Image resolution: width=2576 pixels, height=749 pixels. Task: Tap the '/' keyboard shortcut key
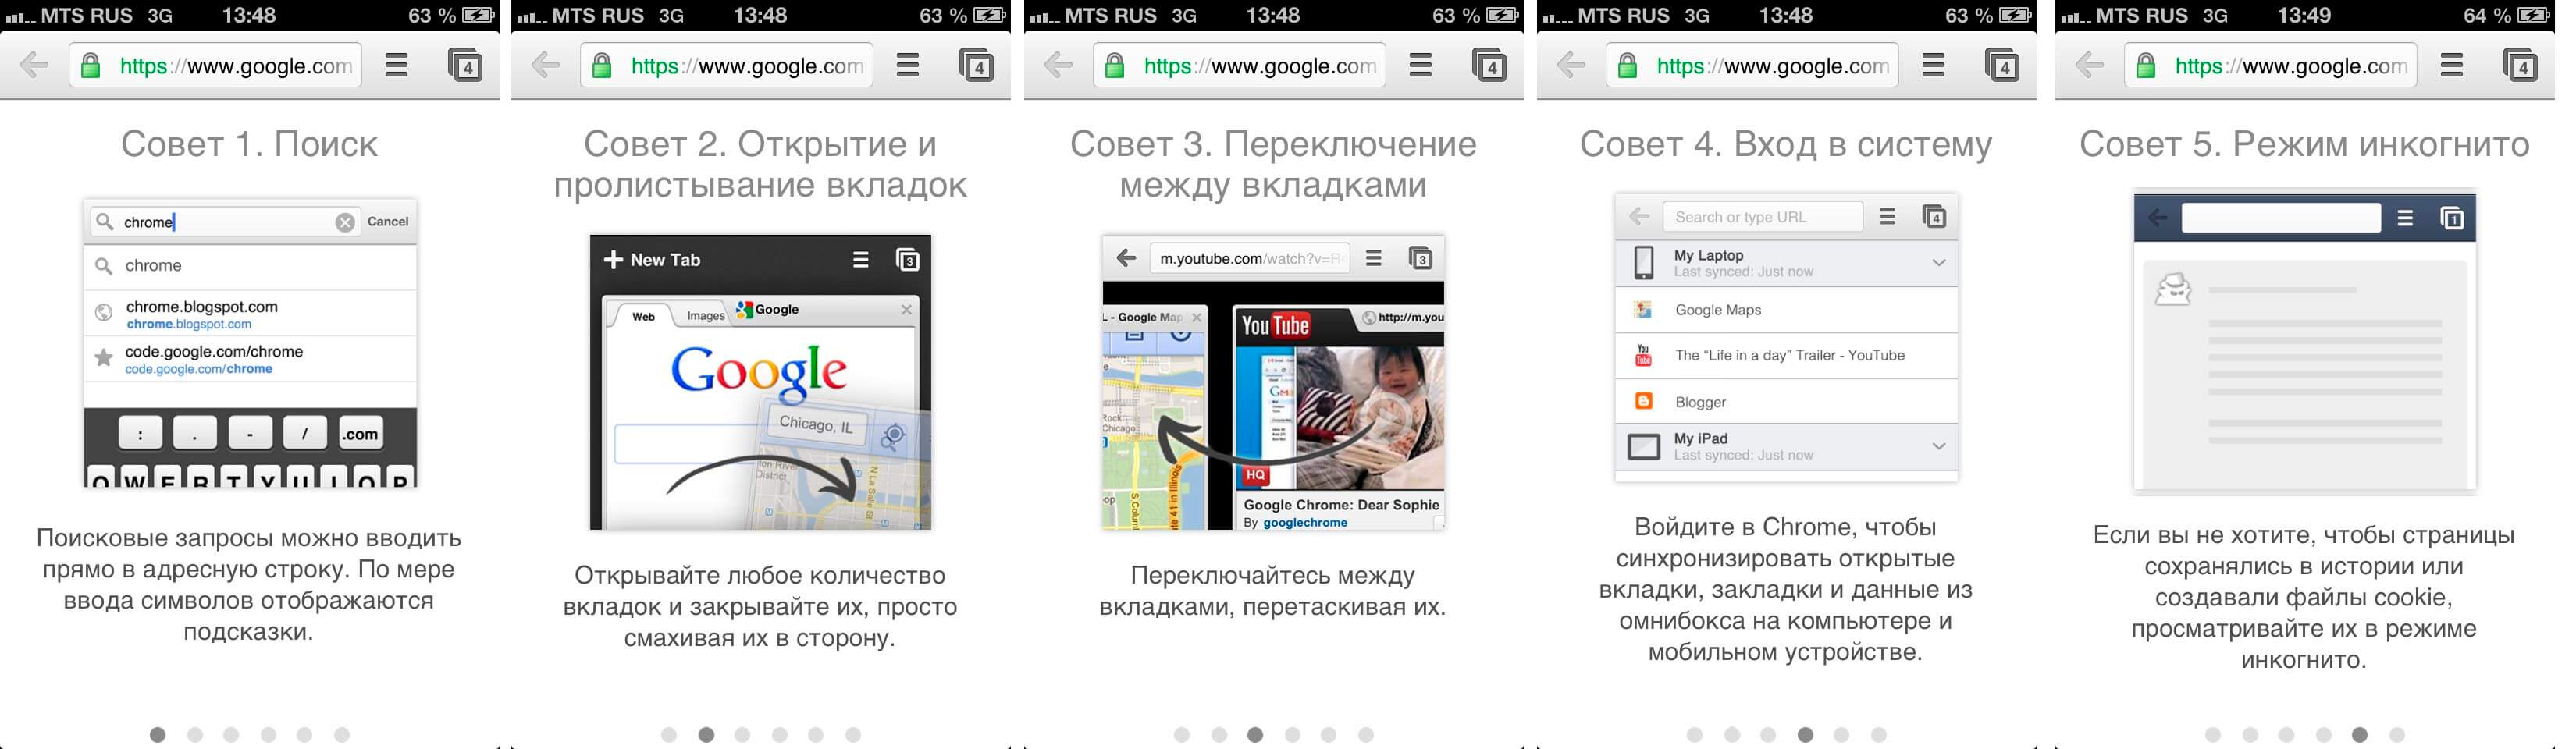point(305,434)
